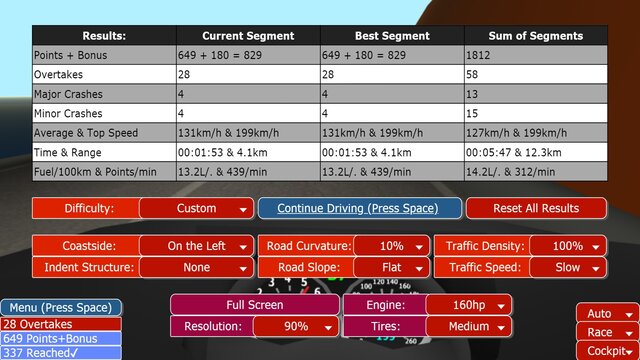Click the 15 total minor crashes cell
The width and height of the screenshot is (640, 360).
[536, 113]
